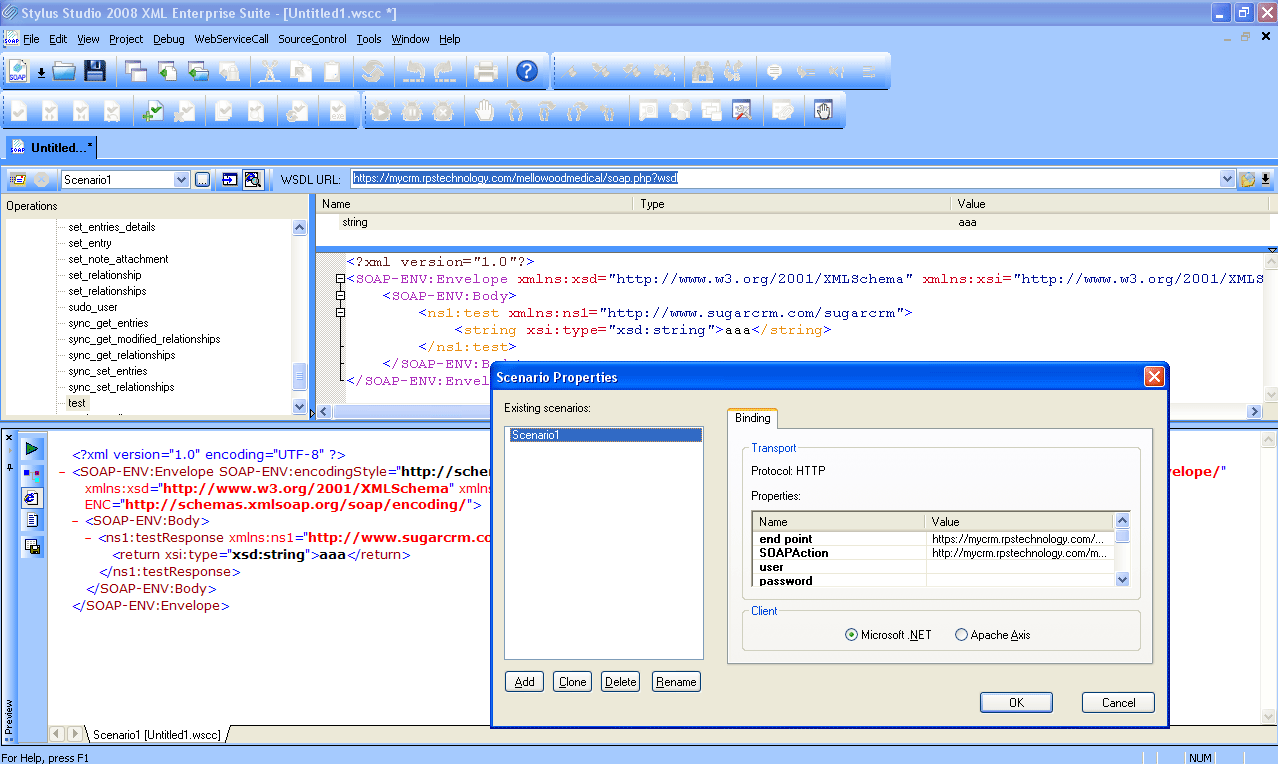Switch preview to the browser view icon
This screenshot has height=764, width=1278.
pyautogui.click(x=32, y=497)
